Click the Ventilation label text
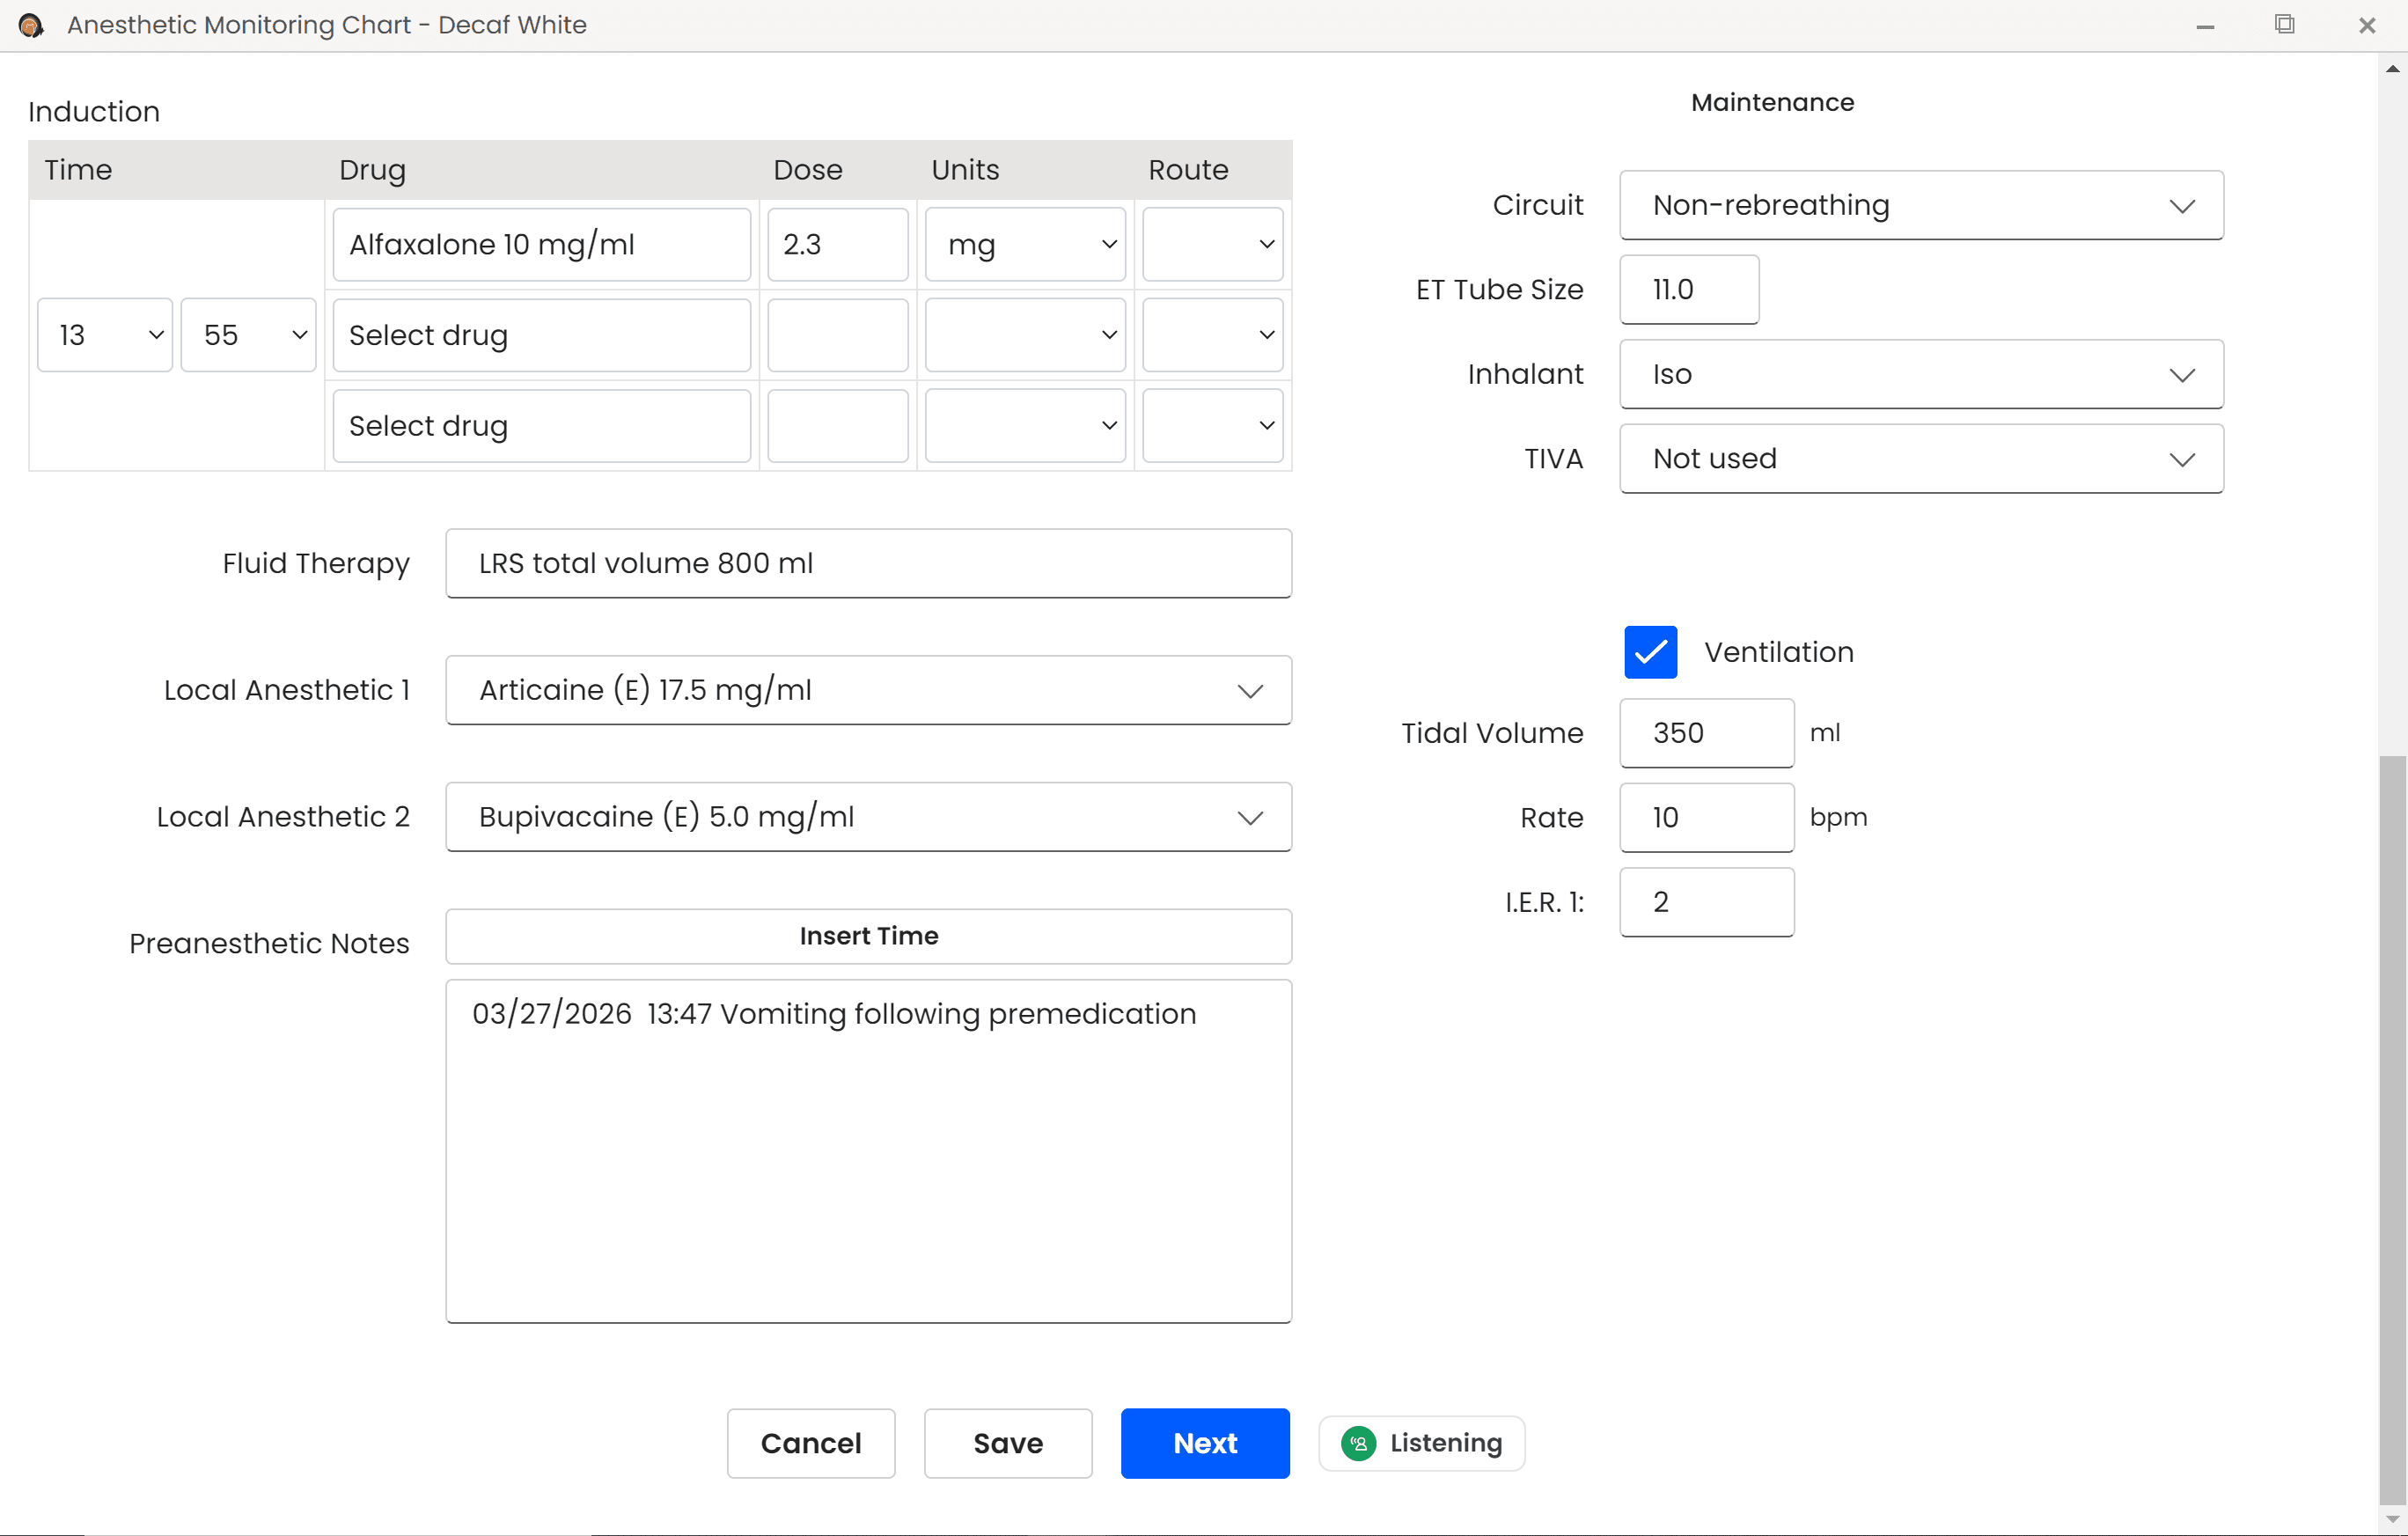 [x=1779, y=652]
